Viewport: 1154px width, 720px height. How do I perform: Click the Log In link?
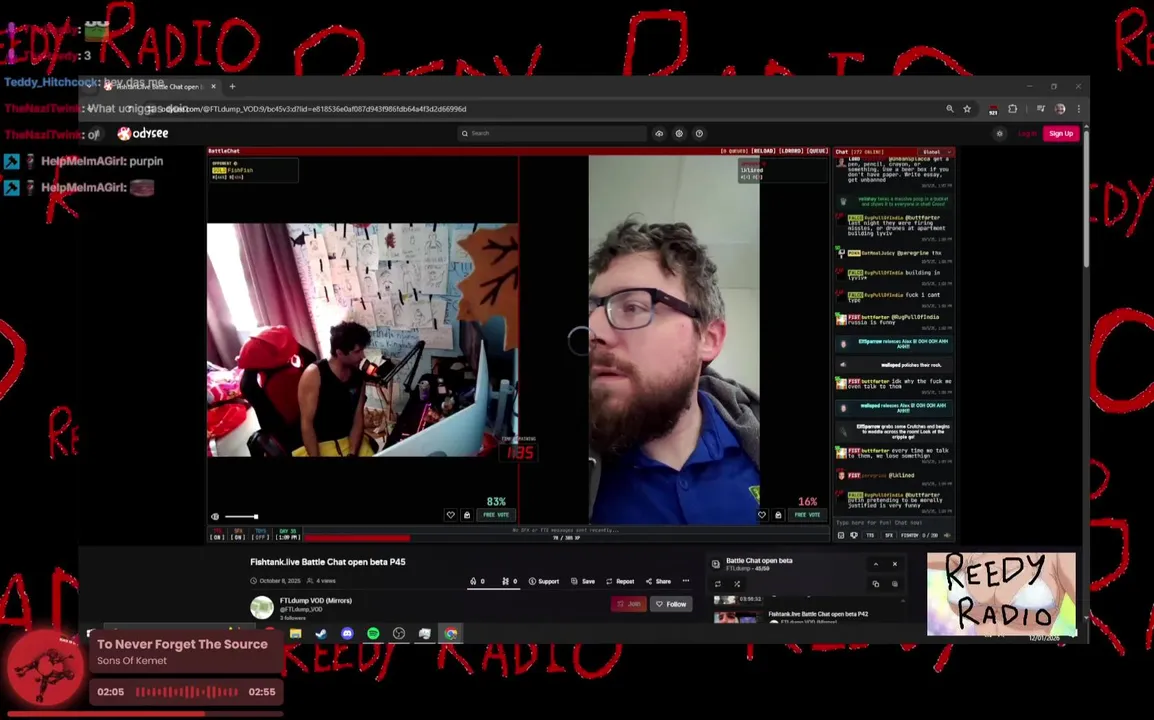pyautogui.click(x=1027, y=133)
